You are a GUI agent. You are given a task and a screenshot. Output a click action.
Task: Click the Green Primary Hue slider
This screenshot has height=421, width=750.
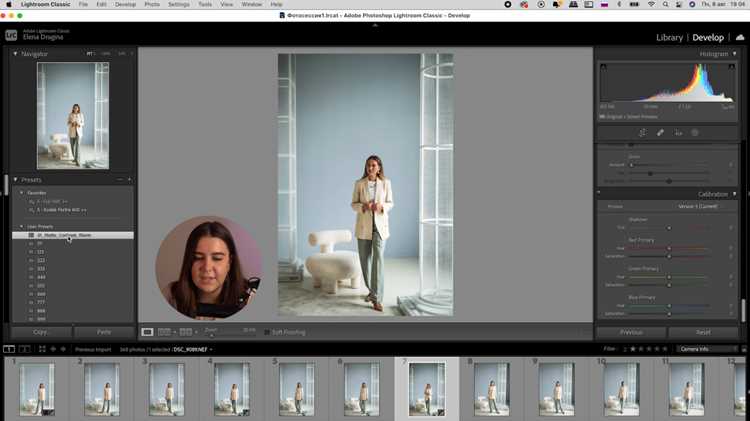coord(669,277)
